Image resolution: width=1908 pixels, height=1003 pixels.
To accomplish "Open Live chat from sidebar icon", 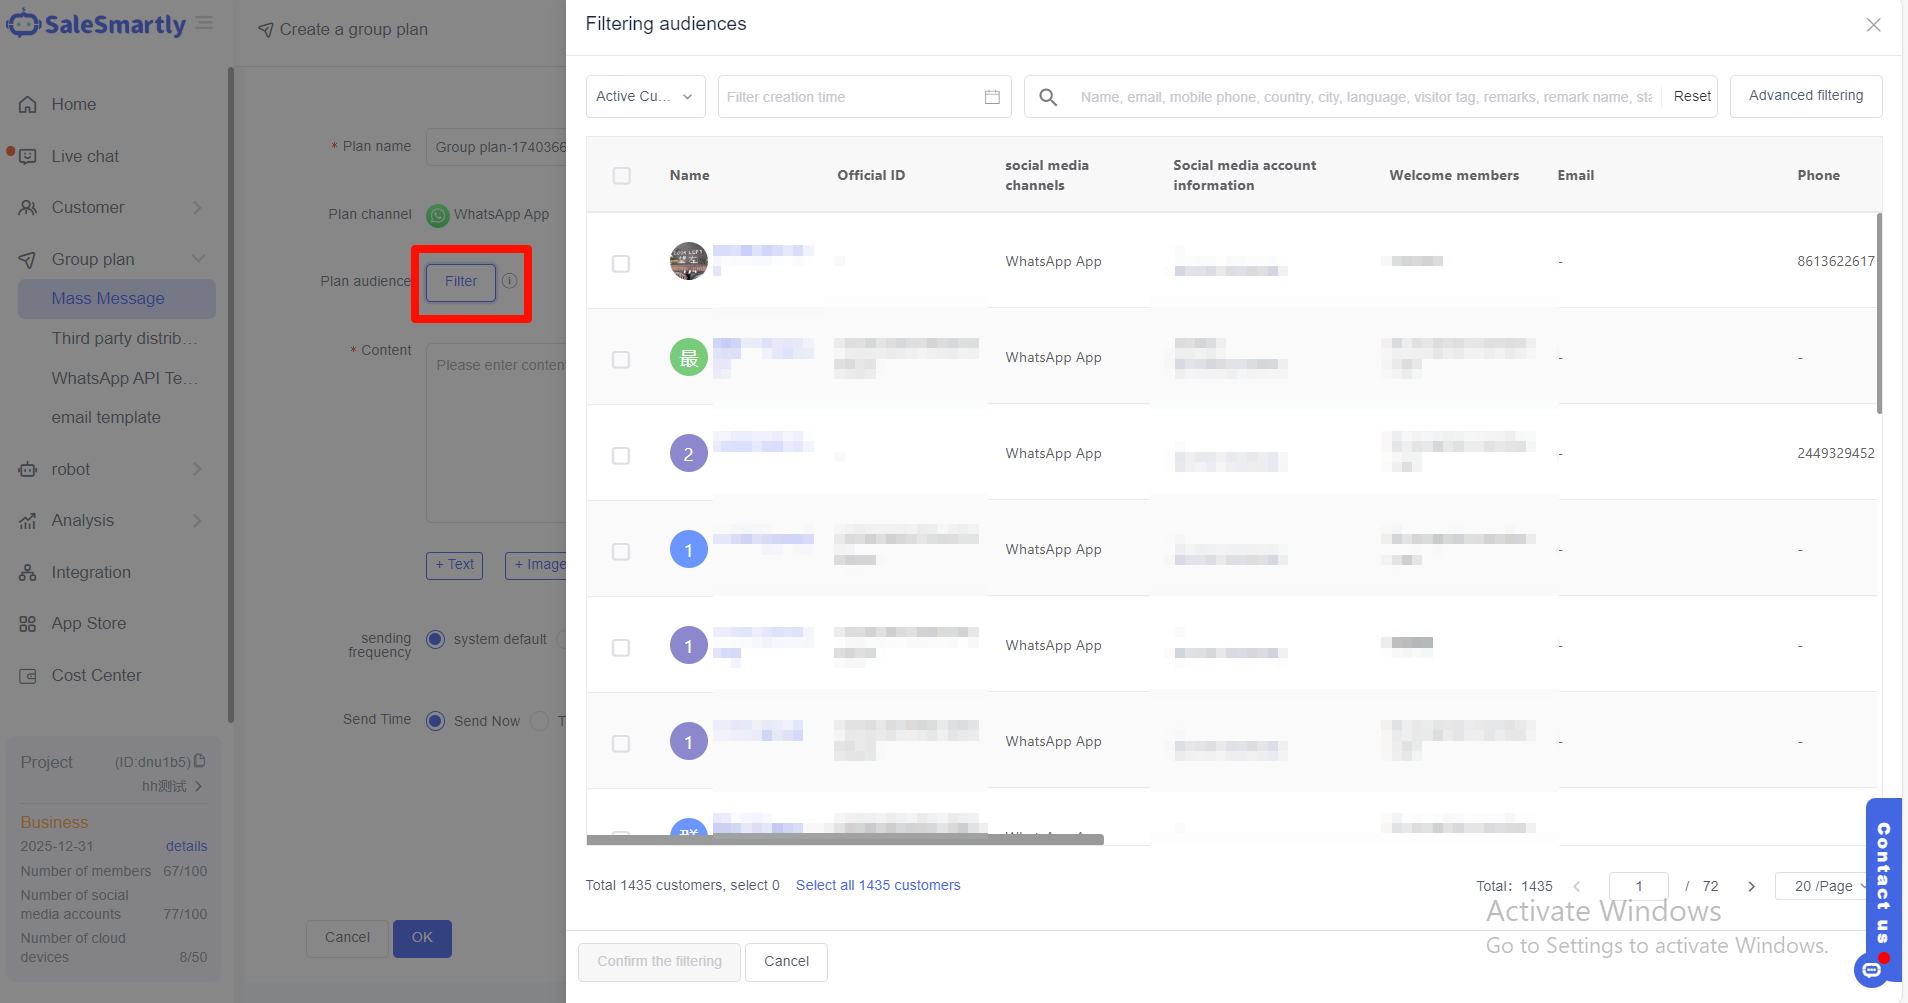I will [x=28, y=157].
